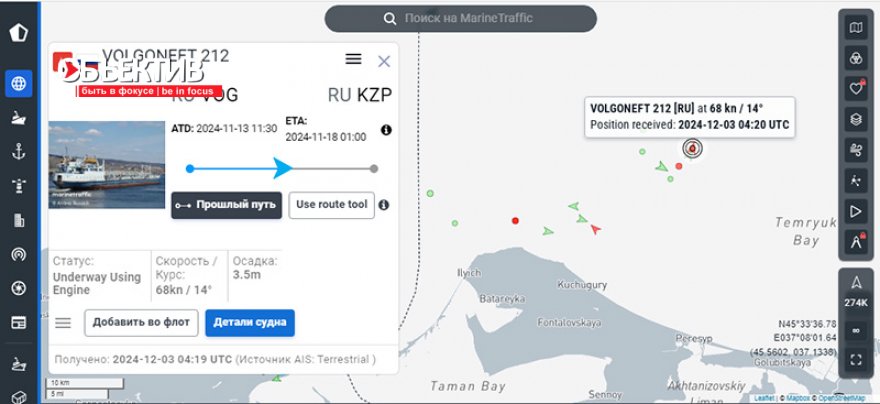Open the live map globe icon
The image size is (880, 404).
pos(19,84)
